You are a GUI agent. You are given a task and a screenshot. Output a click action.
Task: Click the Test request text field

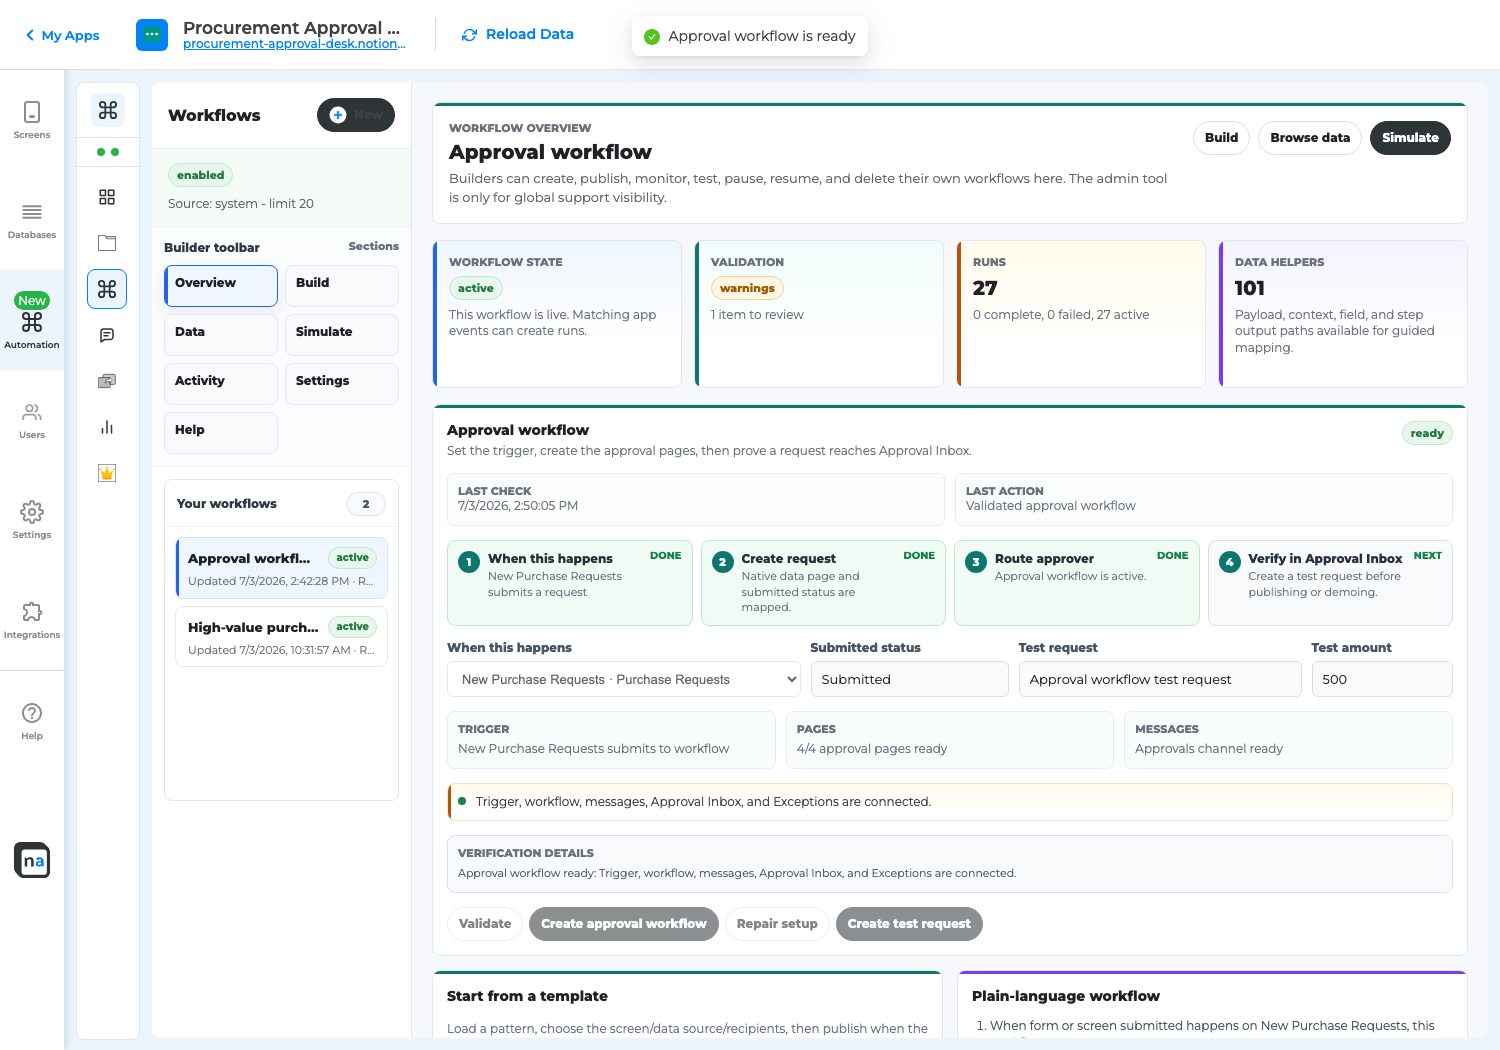1160,679
